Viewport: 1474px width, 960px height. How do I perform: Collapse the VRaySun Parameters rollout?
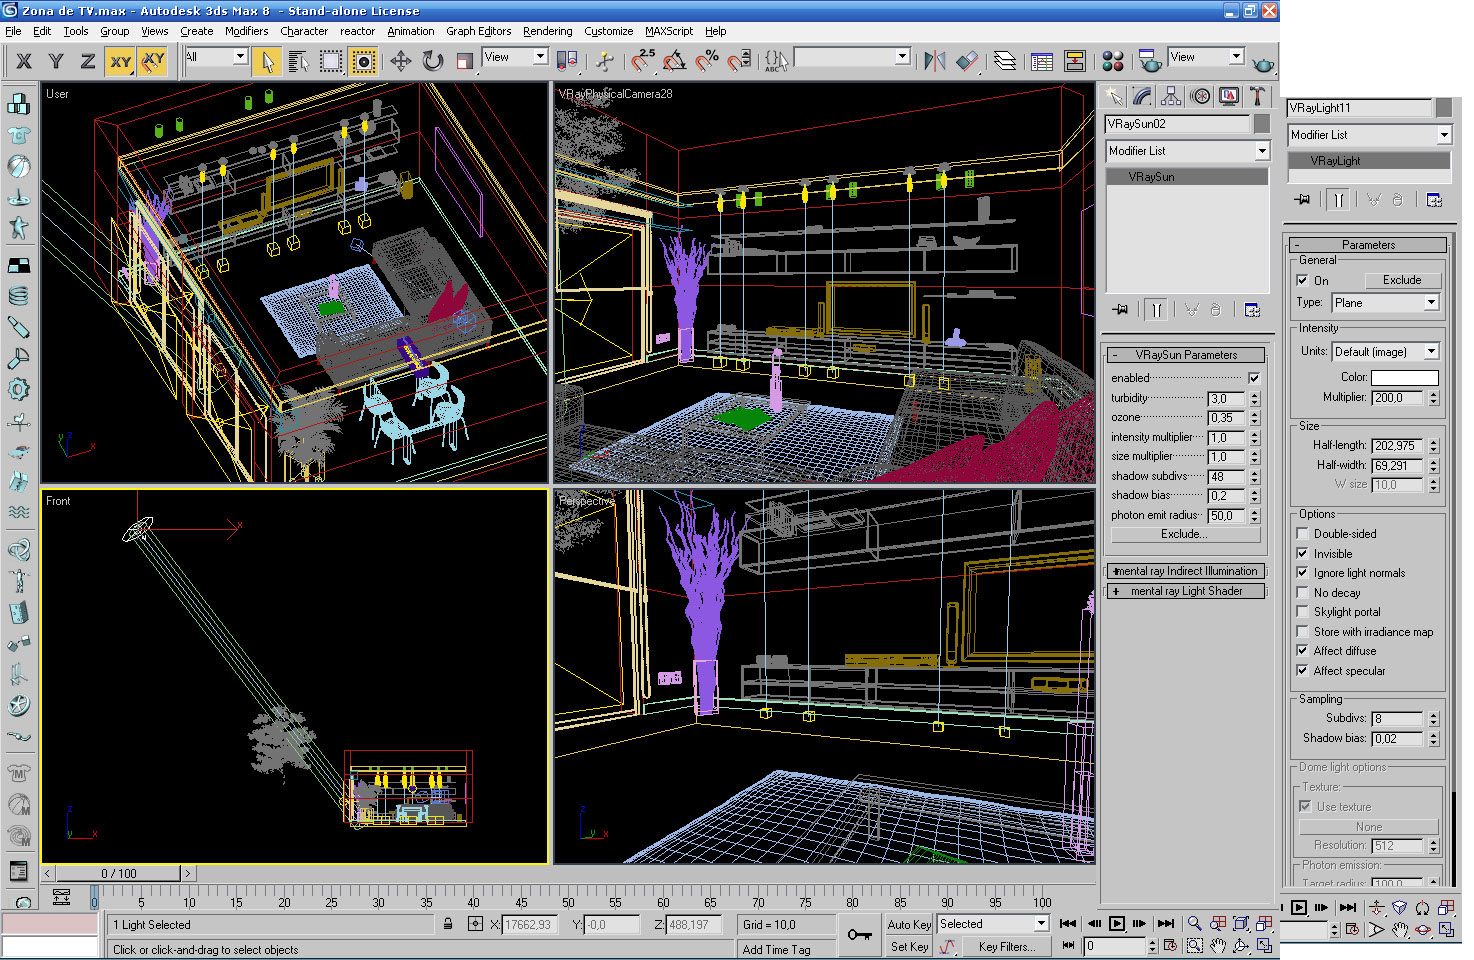pos(1186,355)
